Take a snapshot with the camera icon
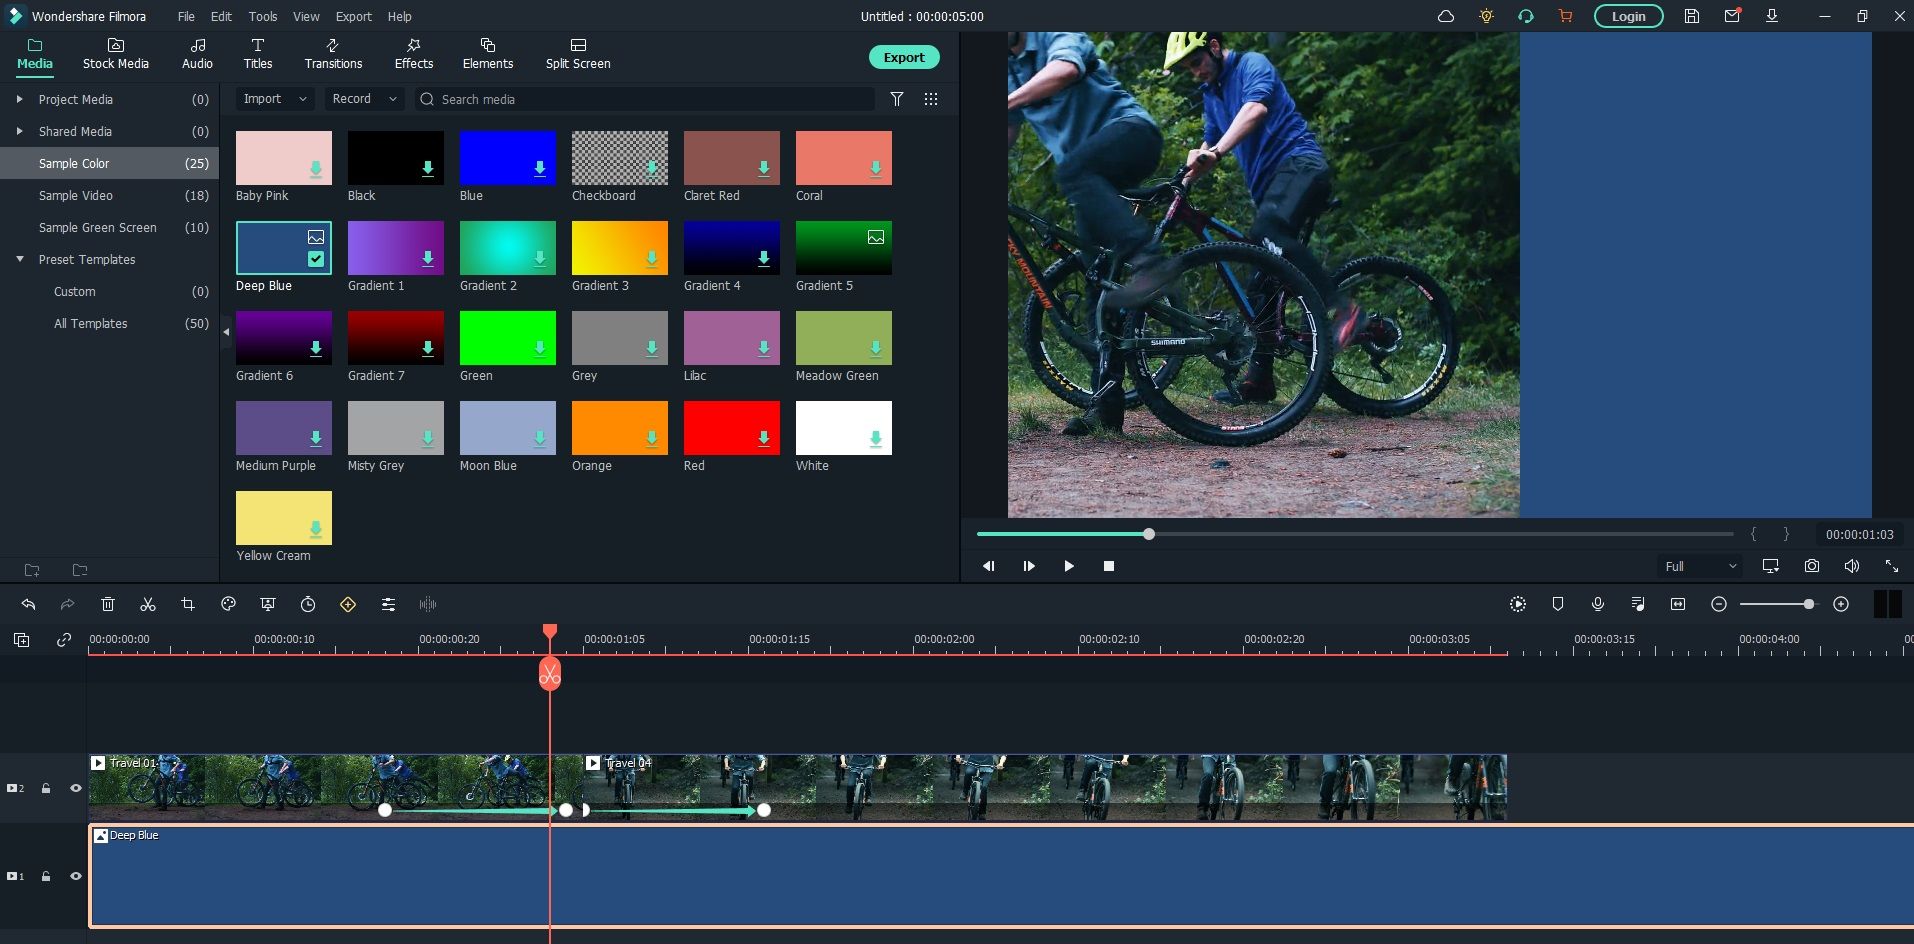The image size is (1914, 944). (1811, 566)
